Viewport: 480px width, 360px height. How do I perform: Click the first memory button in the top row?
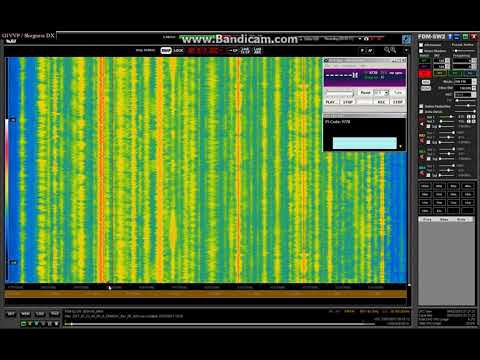(425, 186)
